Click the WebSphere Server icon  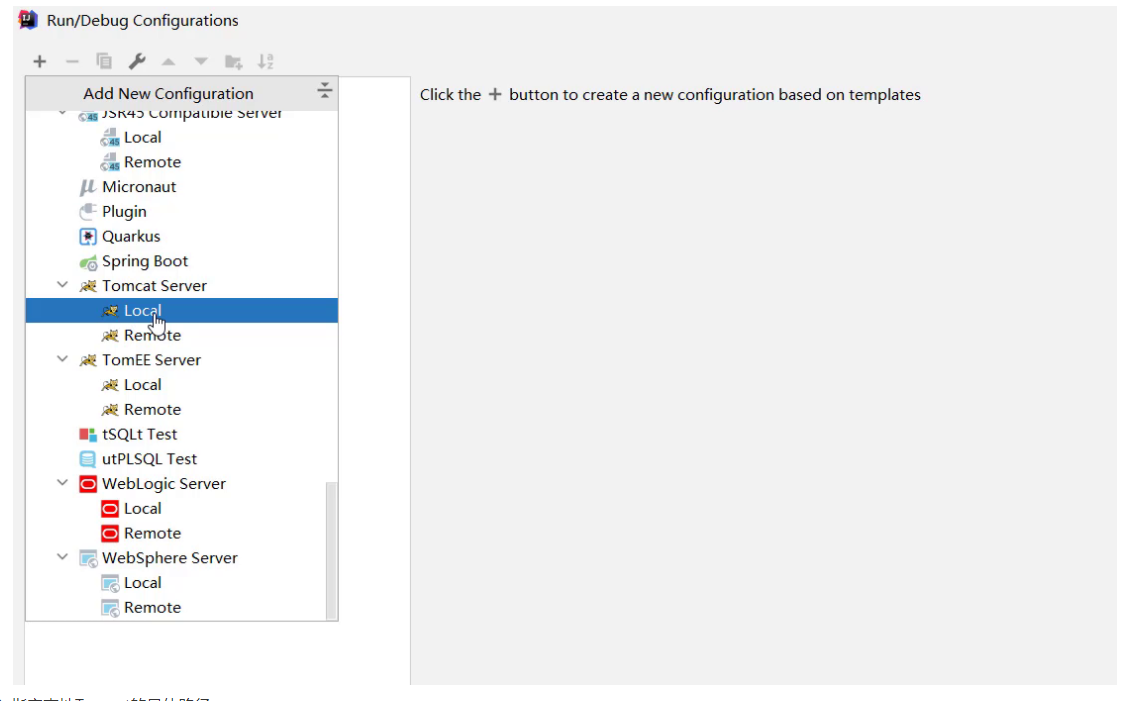(x=88, y=559)
